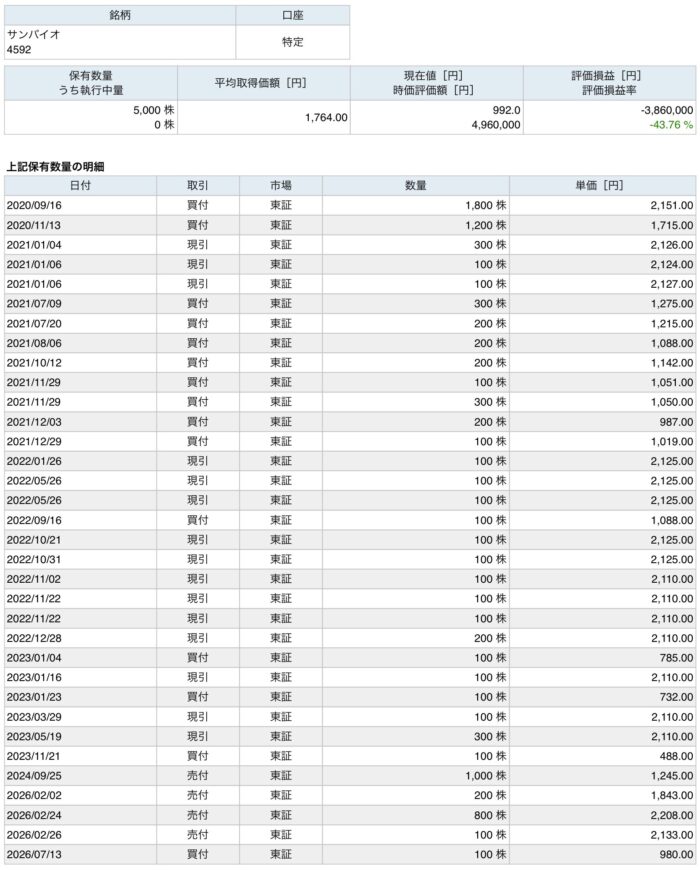Click unit price 1,050.00

(x=672, y=402)
